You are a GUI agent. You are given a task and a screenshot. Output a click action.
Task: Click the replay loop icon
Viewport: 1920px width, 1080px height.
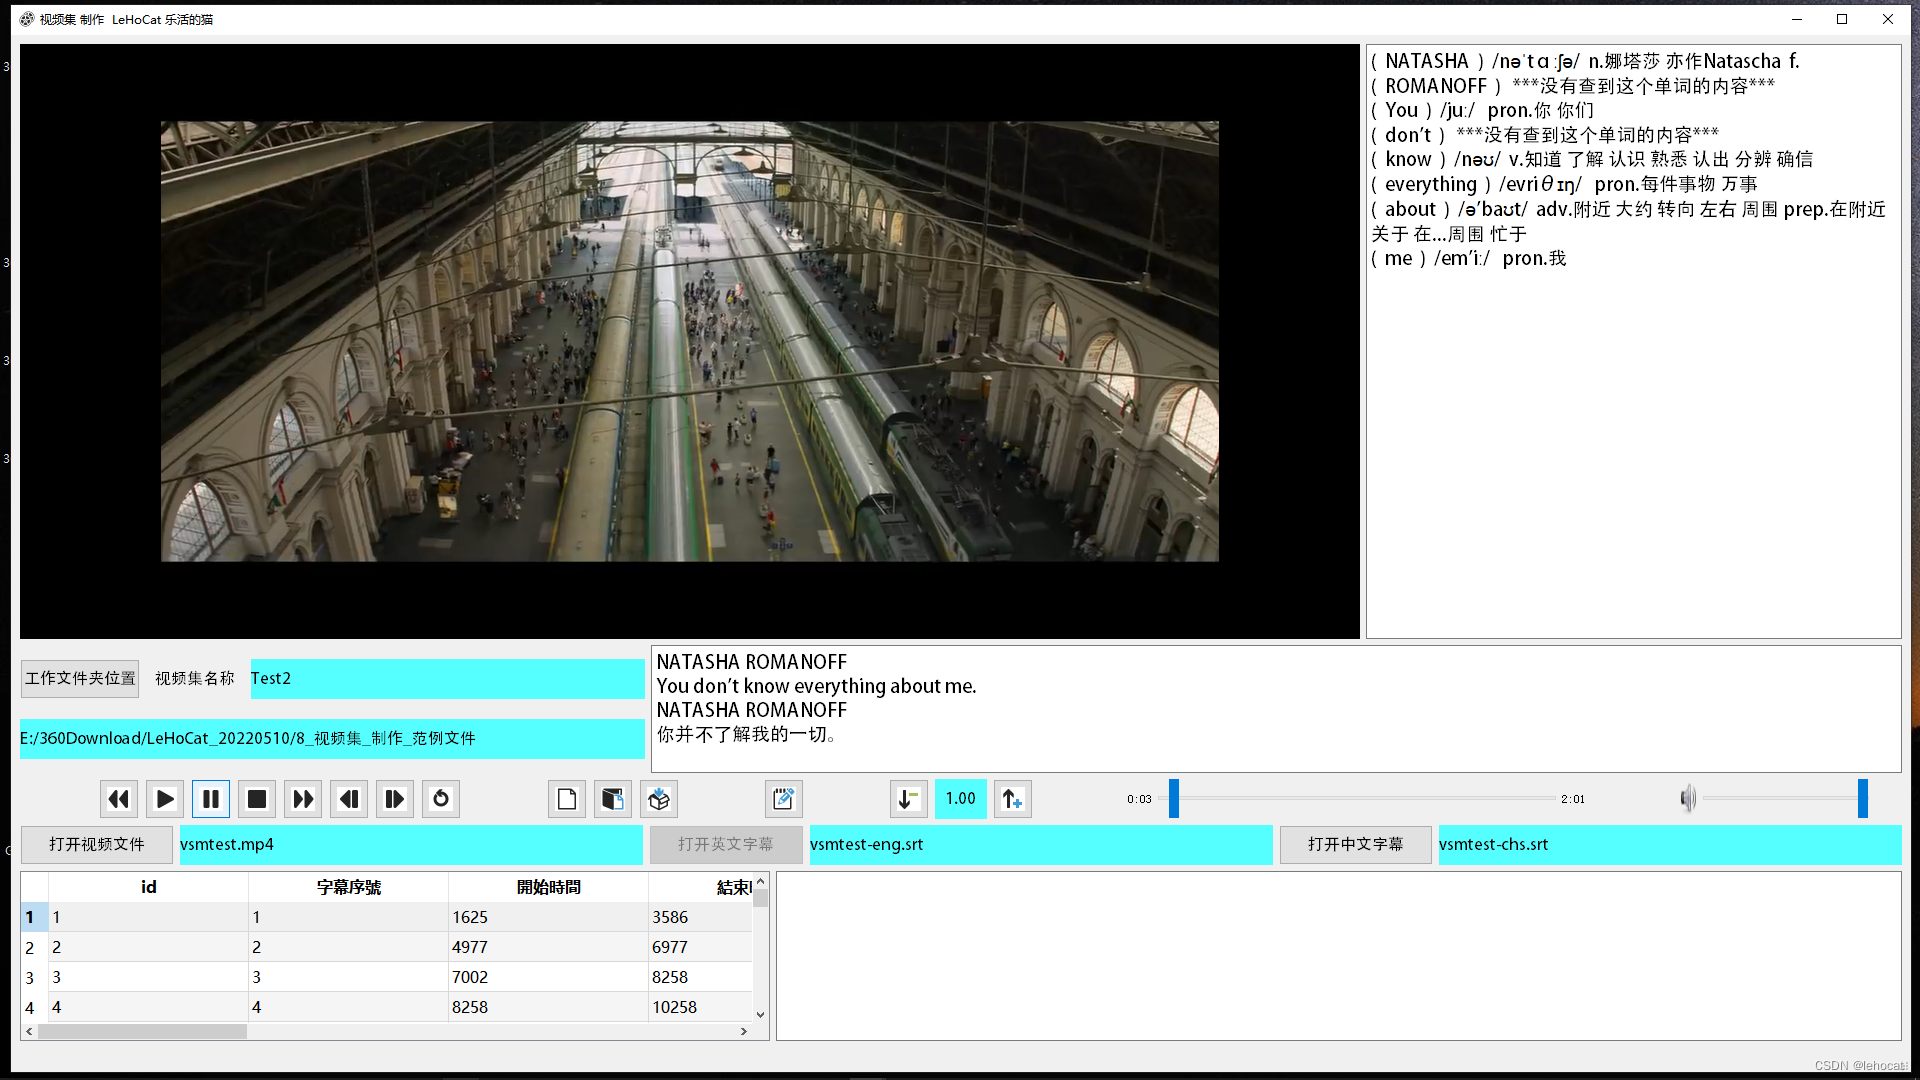pos(441,799)
